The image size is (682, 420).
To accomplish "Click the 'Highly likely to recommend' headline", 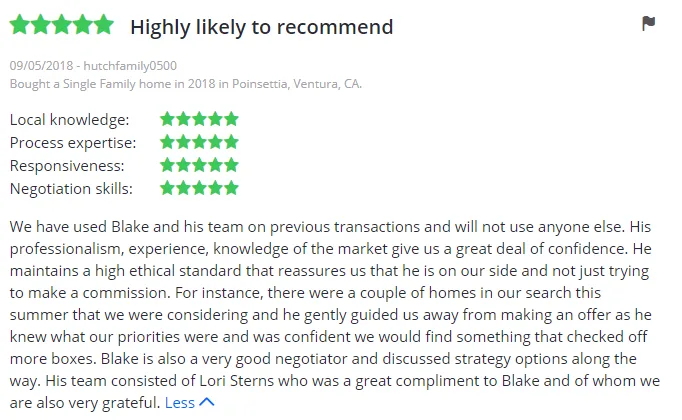I will click(x=262, y=27).
